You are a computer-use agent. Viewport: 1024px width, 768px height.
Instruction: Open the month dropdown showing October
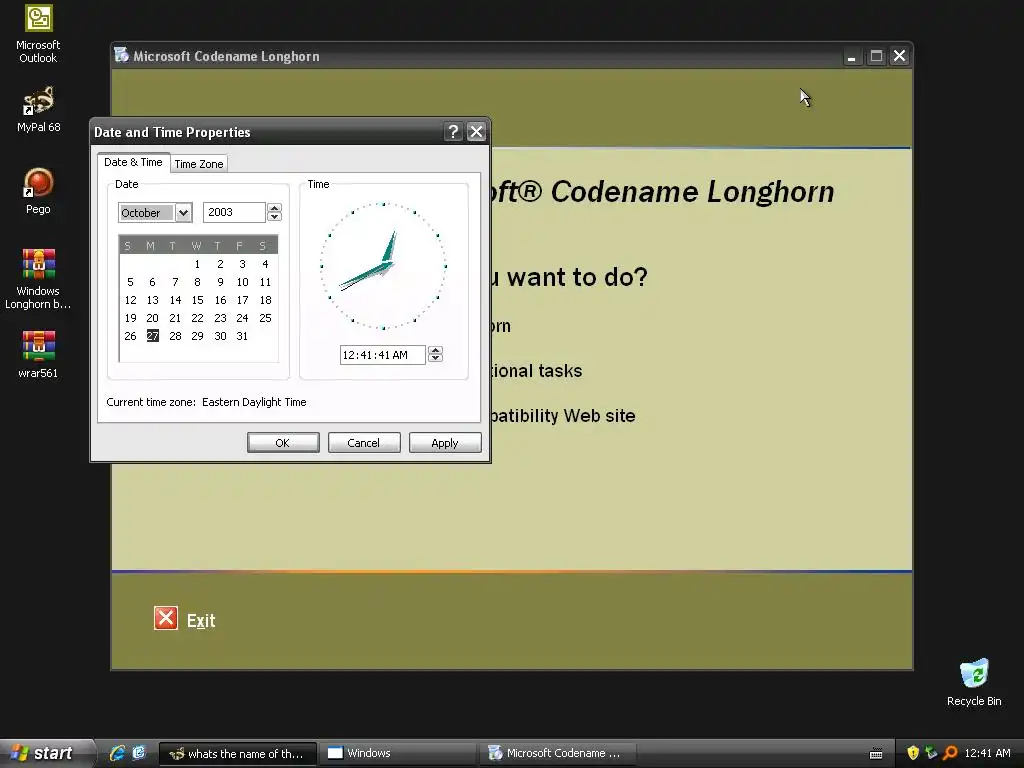coord(184,213)
